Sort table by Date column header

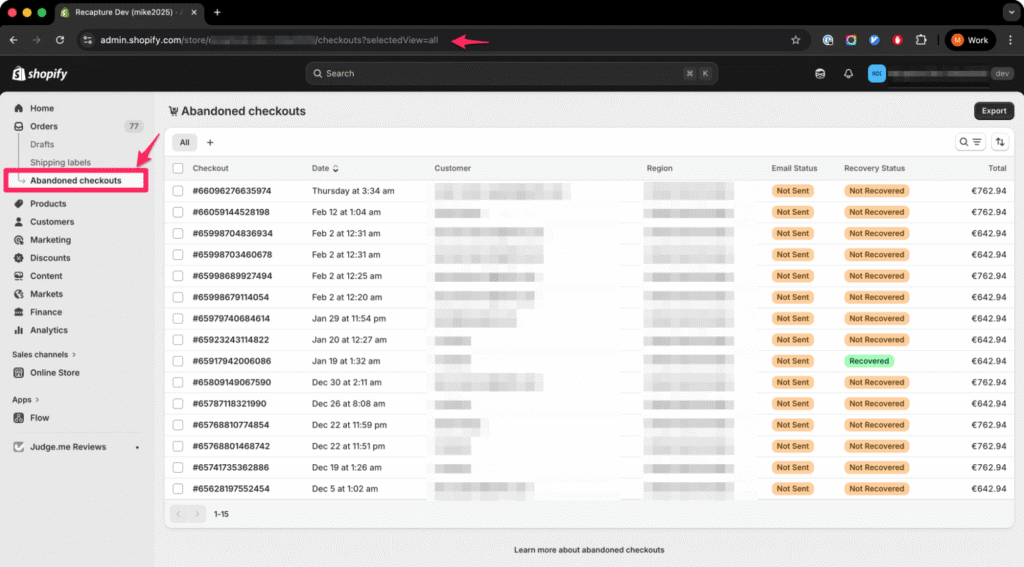324,168
